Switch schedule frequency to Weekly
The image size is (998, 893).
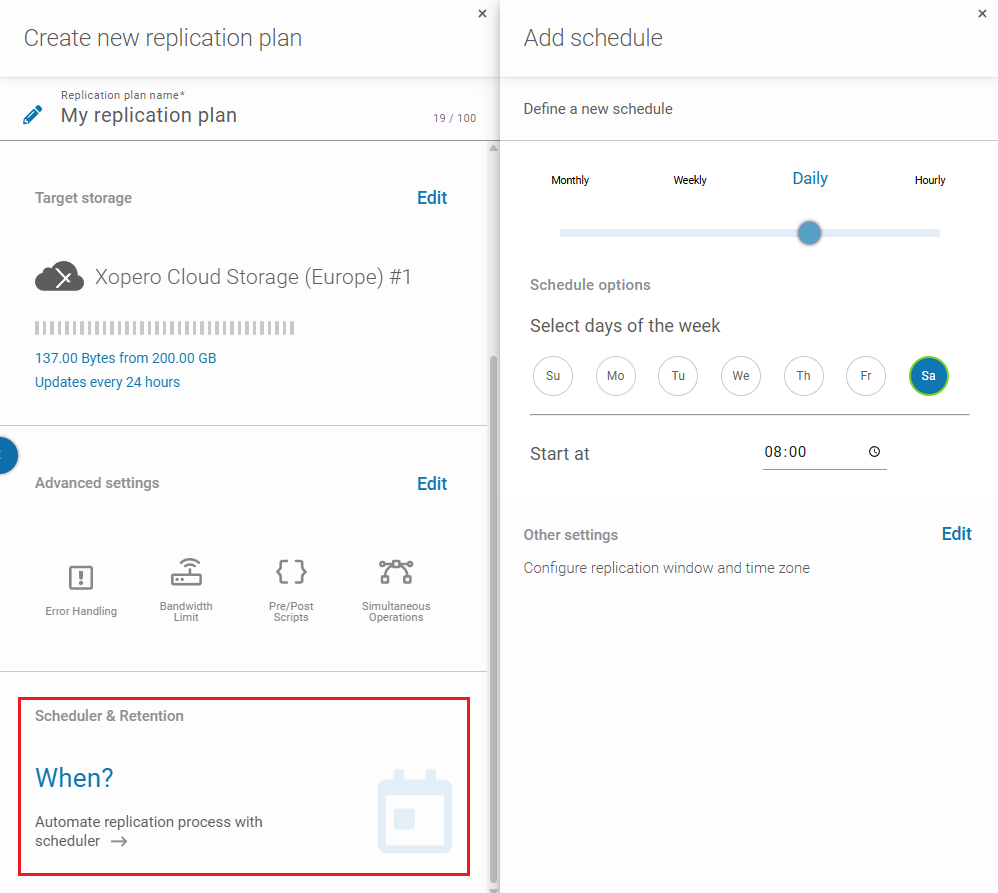coord(690,180)
